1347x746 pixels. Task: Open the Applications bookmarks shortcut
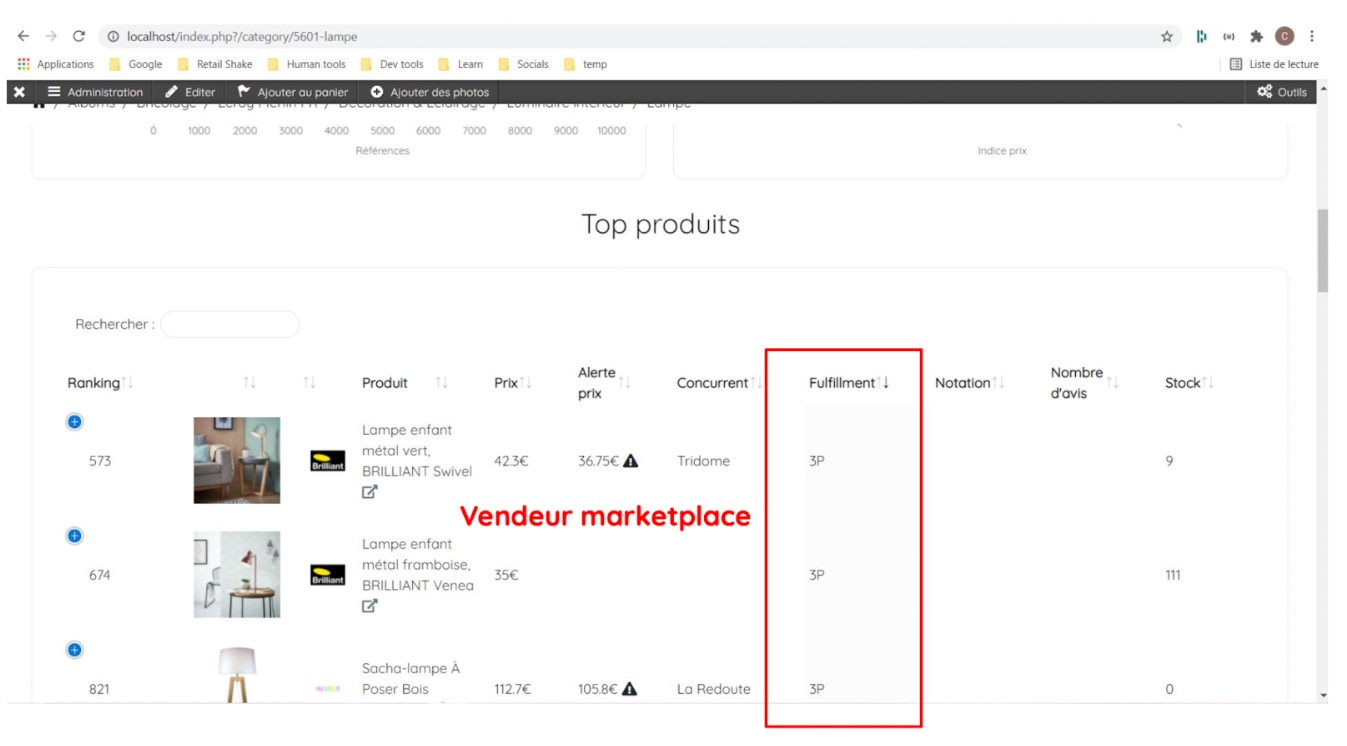point(56,64)
